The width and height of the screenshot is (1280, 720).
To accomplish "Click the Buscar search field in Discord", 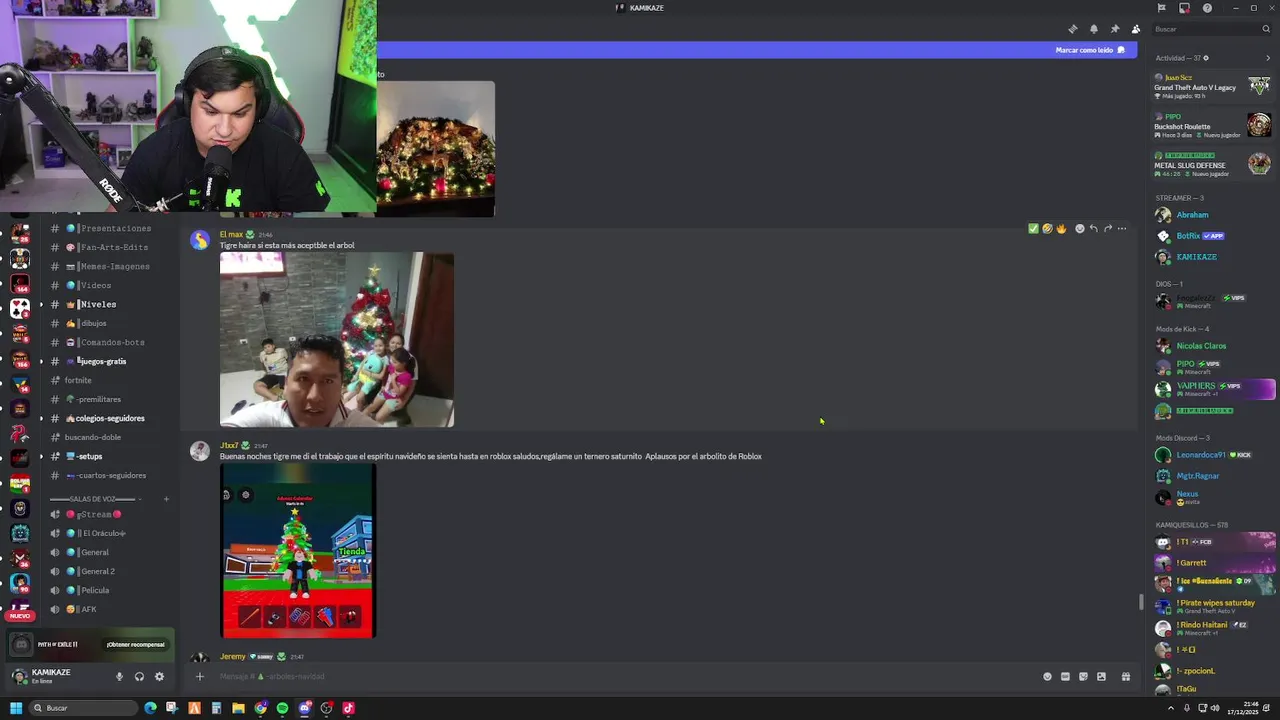I will point(1211,29).
